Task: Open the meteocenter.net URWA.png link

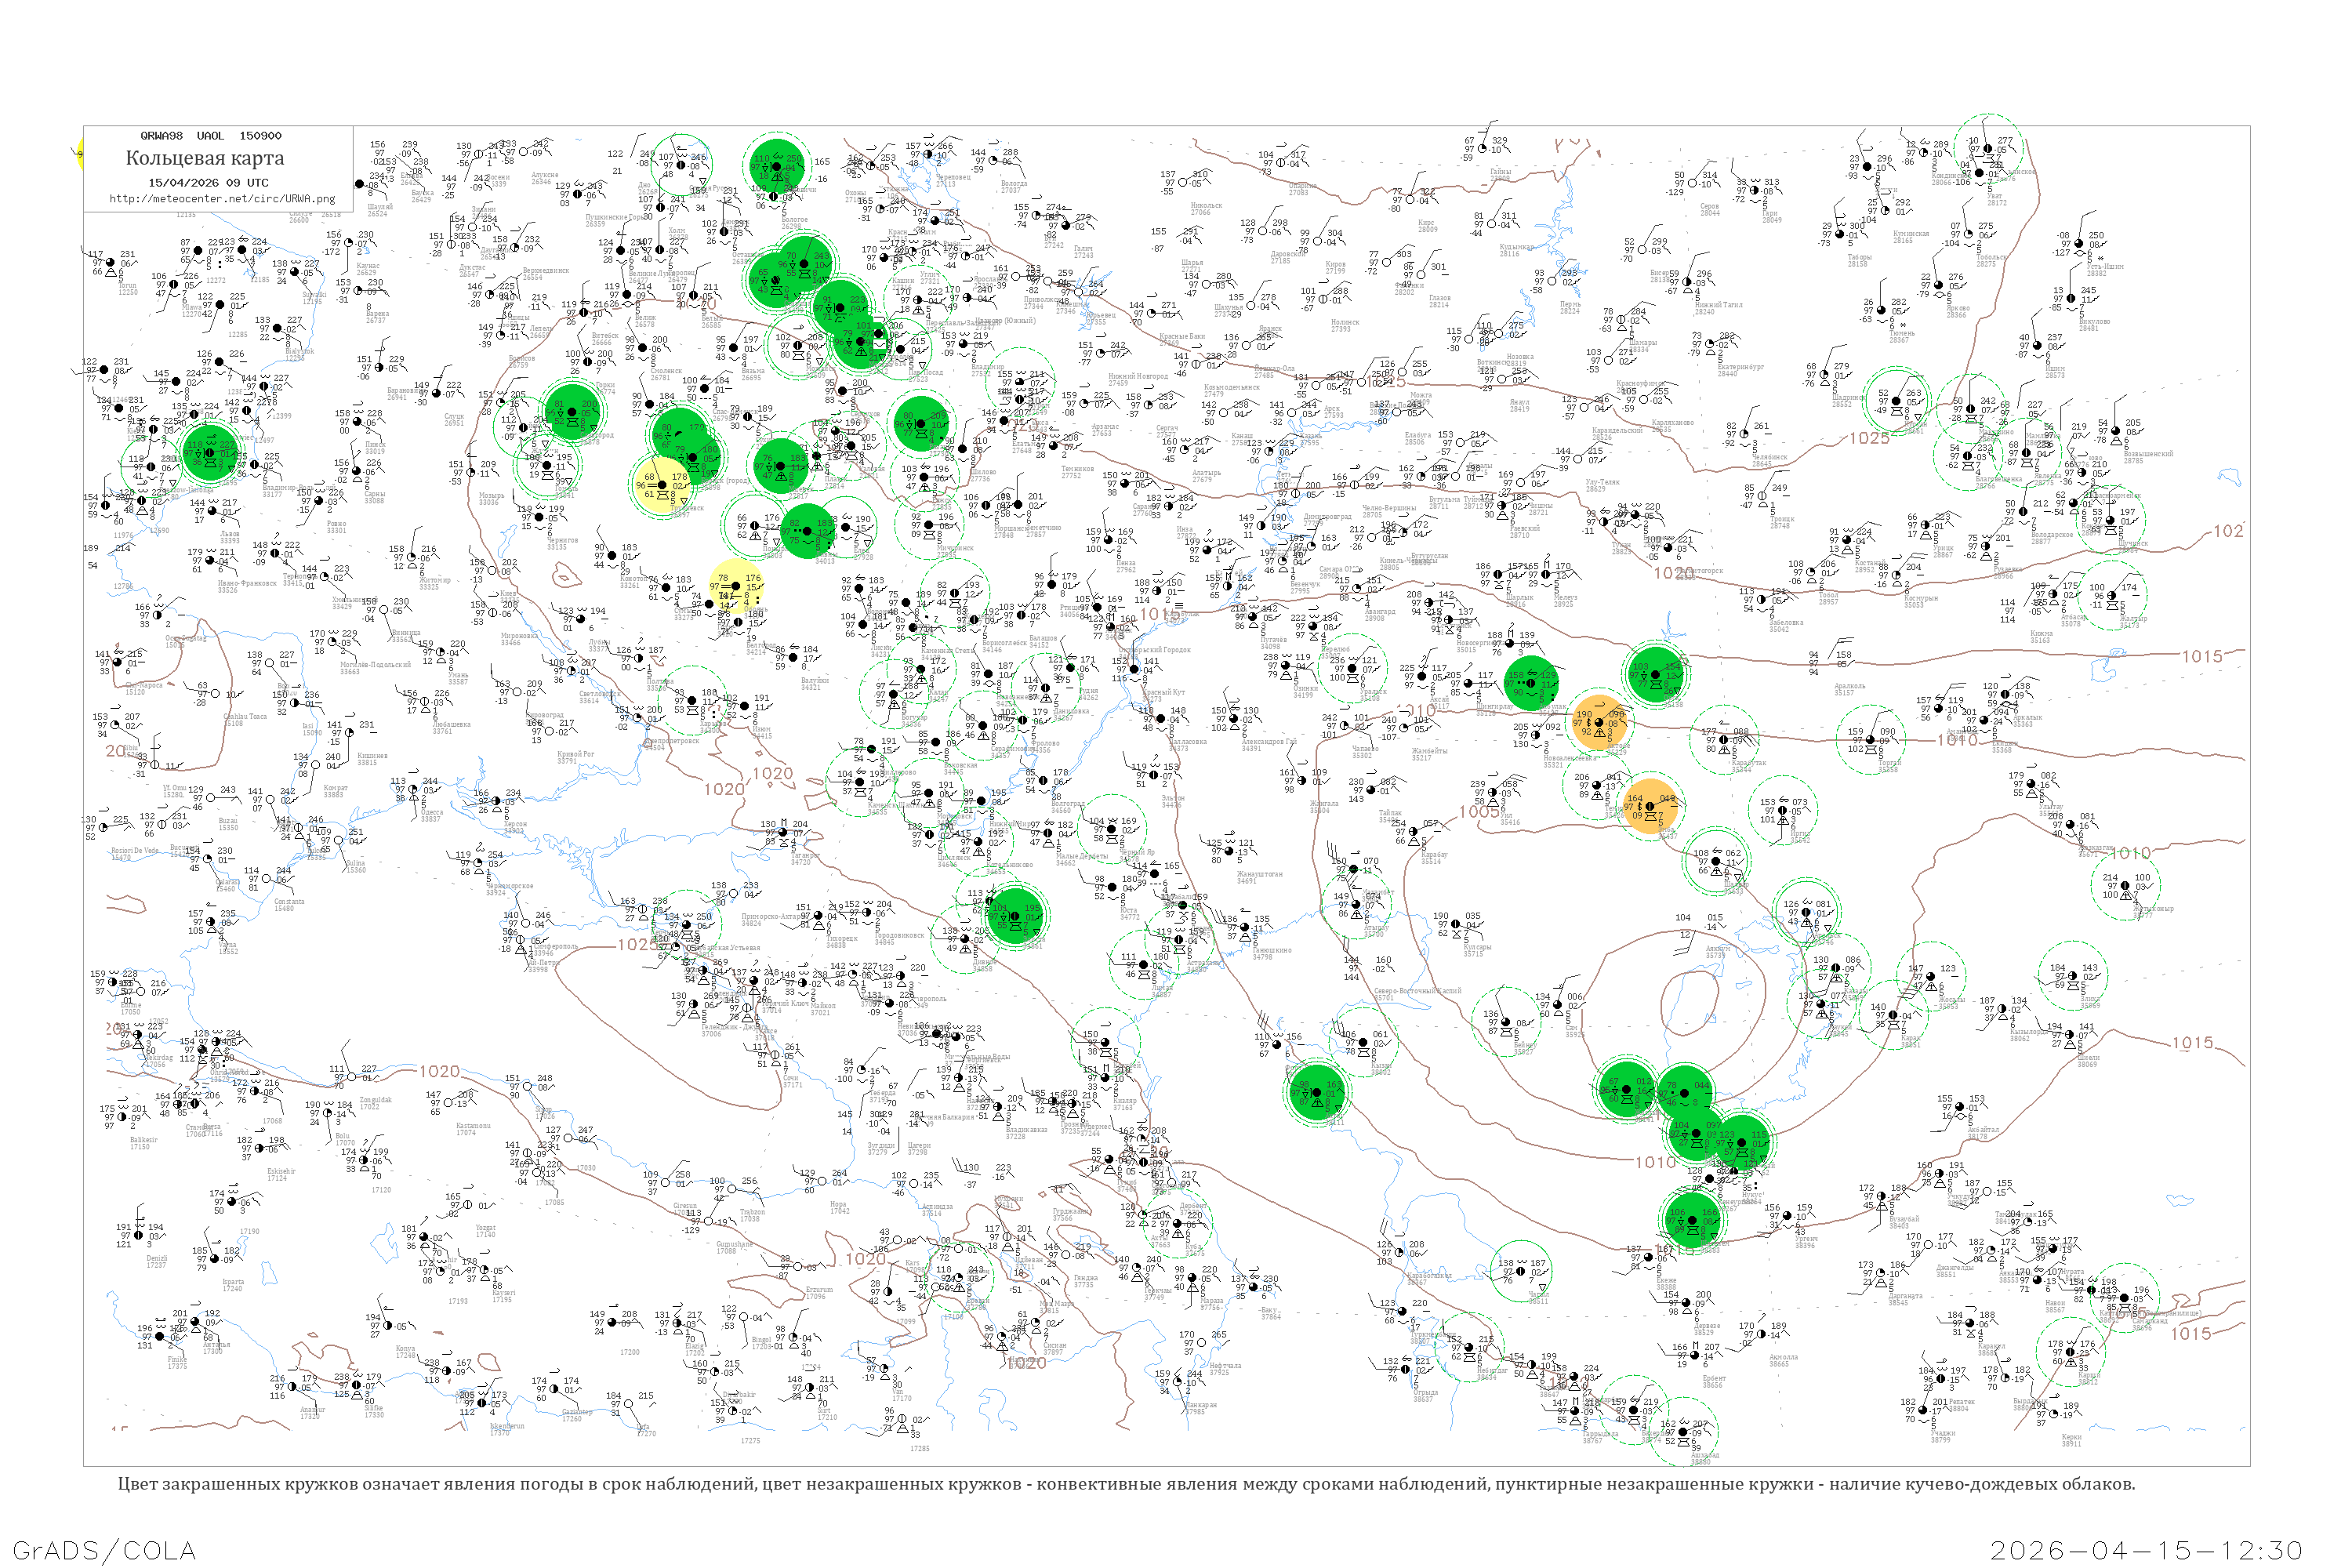Action: pos(222,199)
